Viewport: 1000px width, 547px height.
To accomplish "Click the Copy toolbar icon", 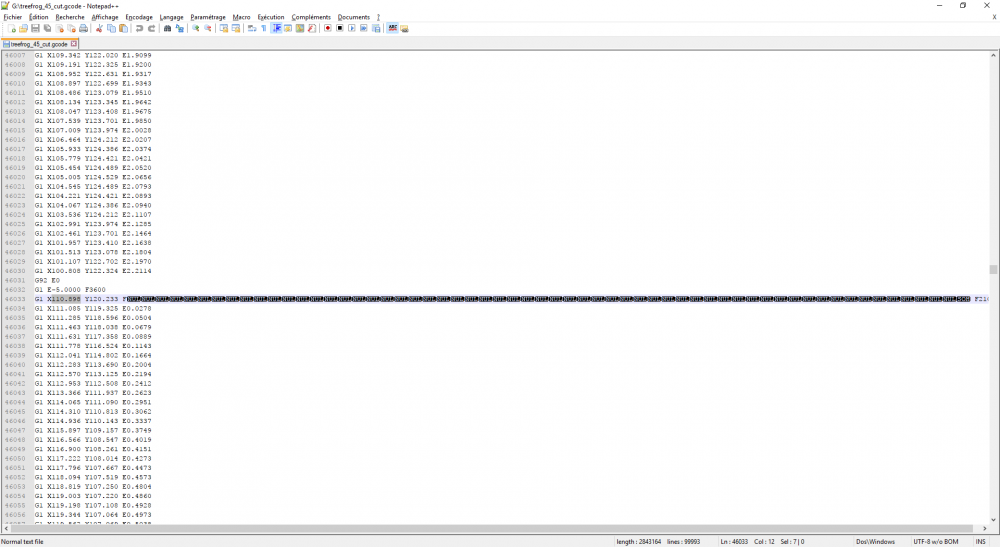I will (x=111, y=28).
